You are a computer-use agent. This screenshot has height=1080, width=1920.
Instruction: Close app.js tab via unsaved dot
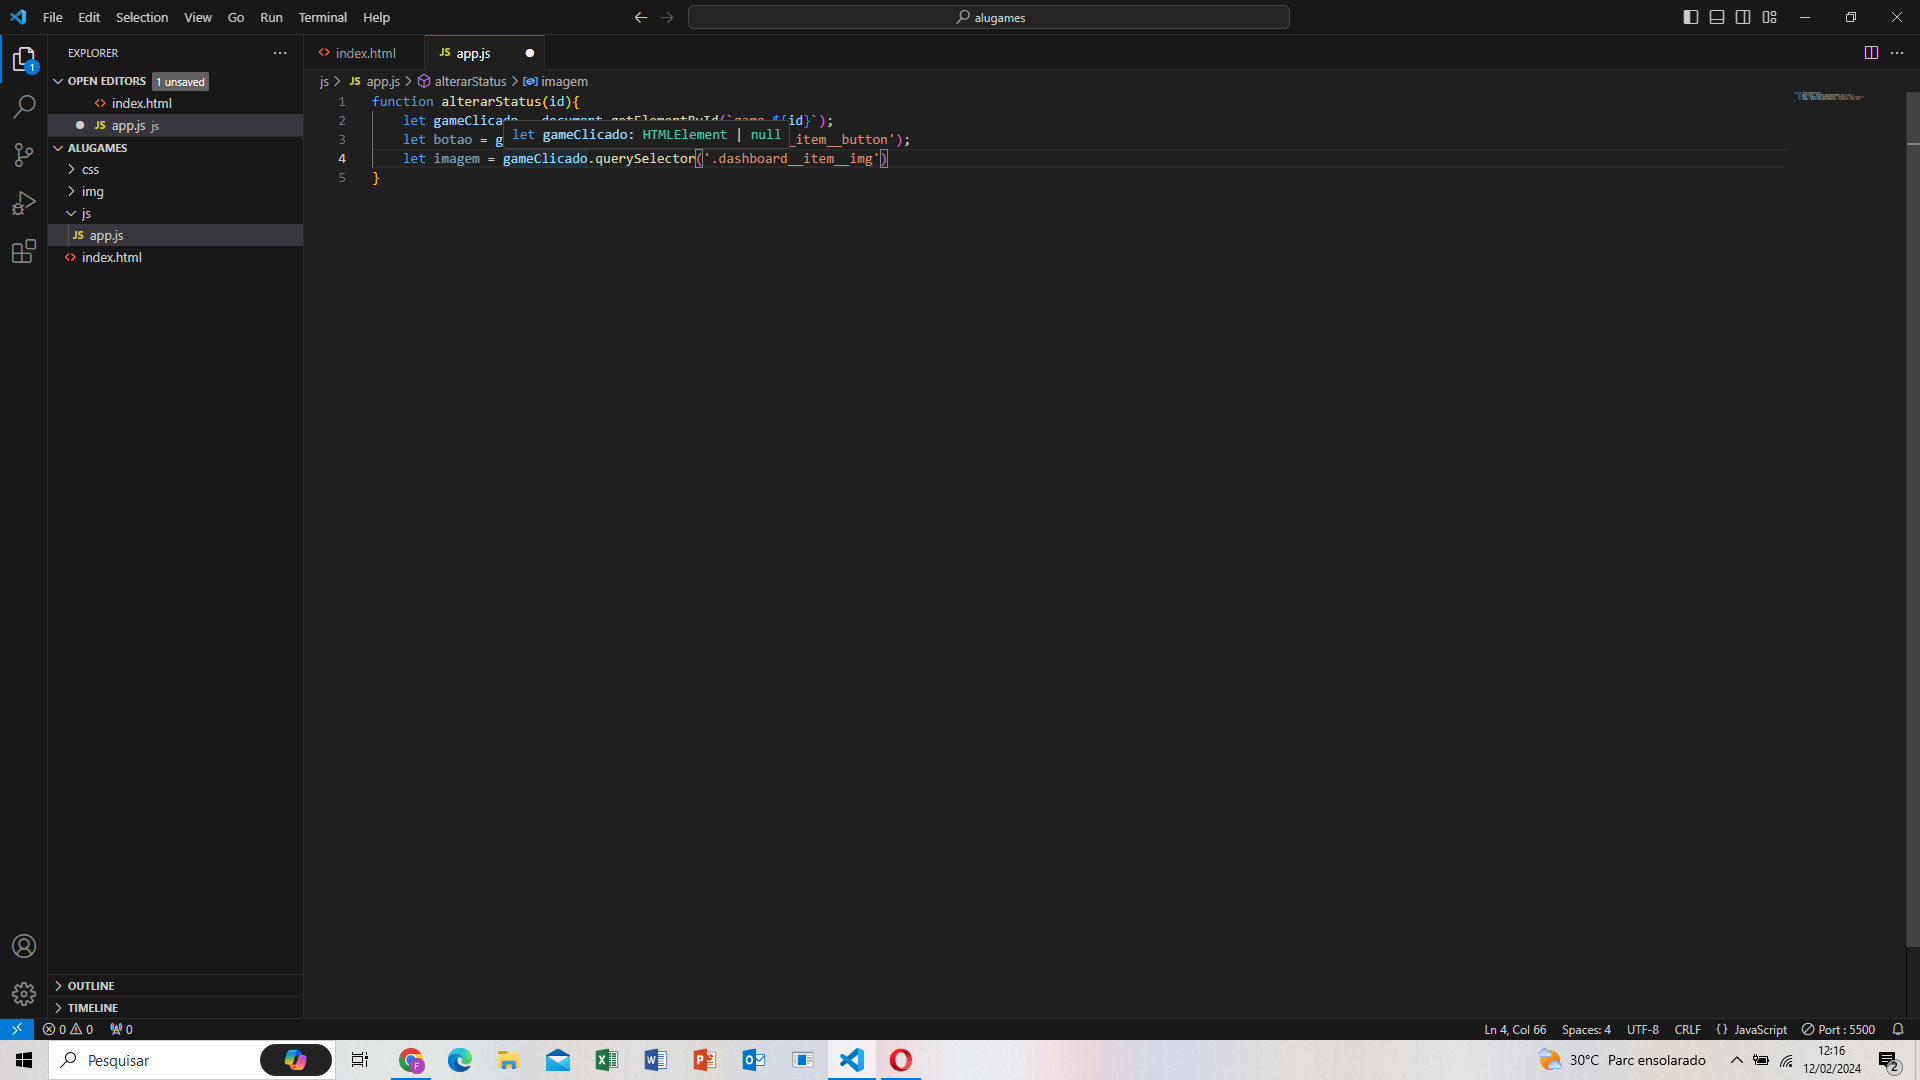click(530, 53)
